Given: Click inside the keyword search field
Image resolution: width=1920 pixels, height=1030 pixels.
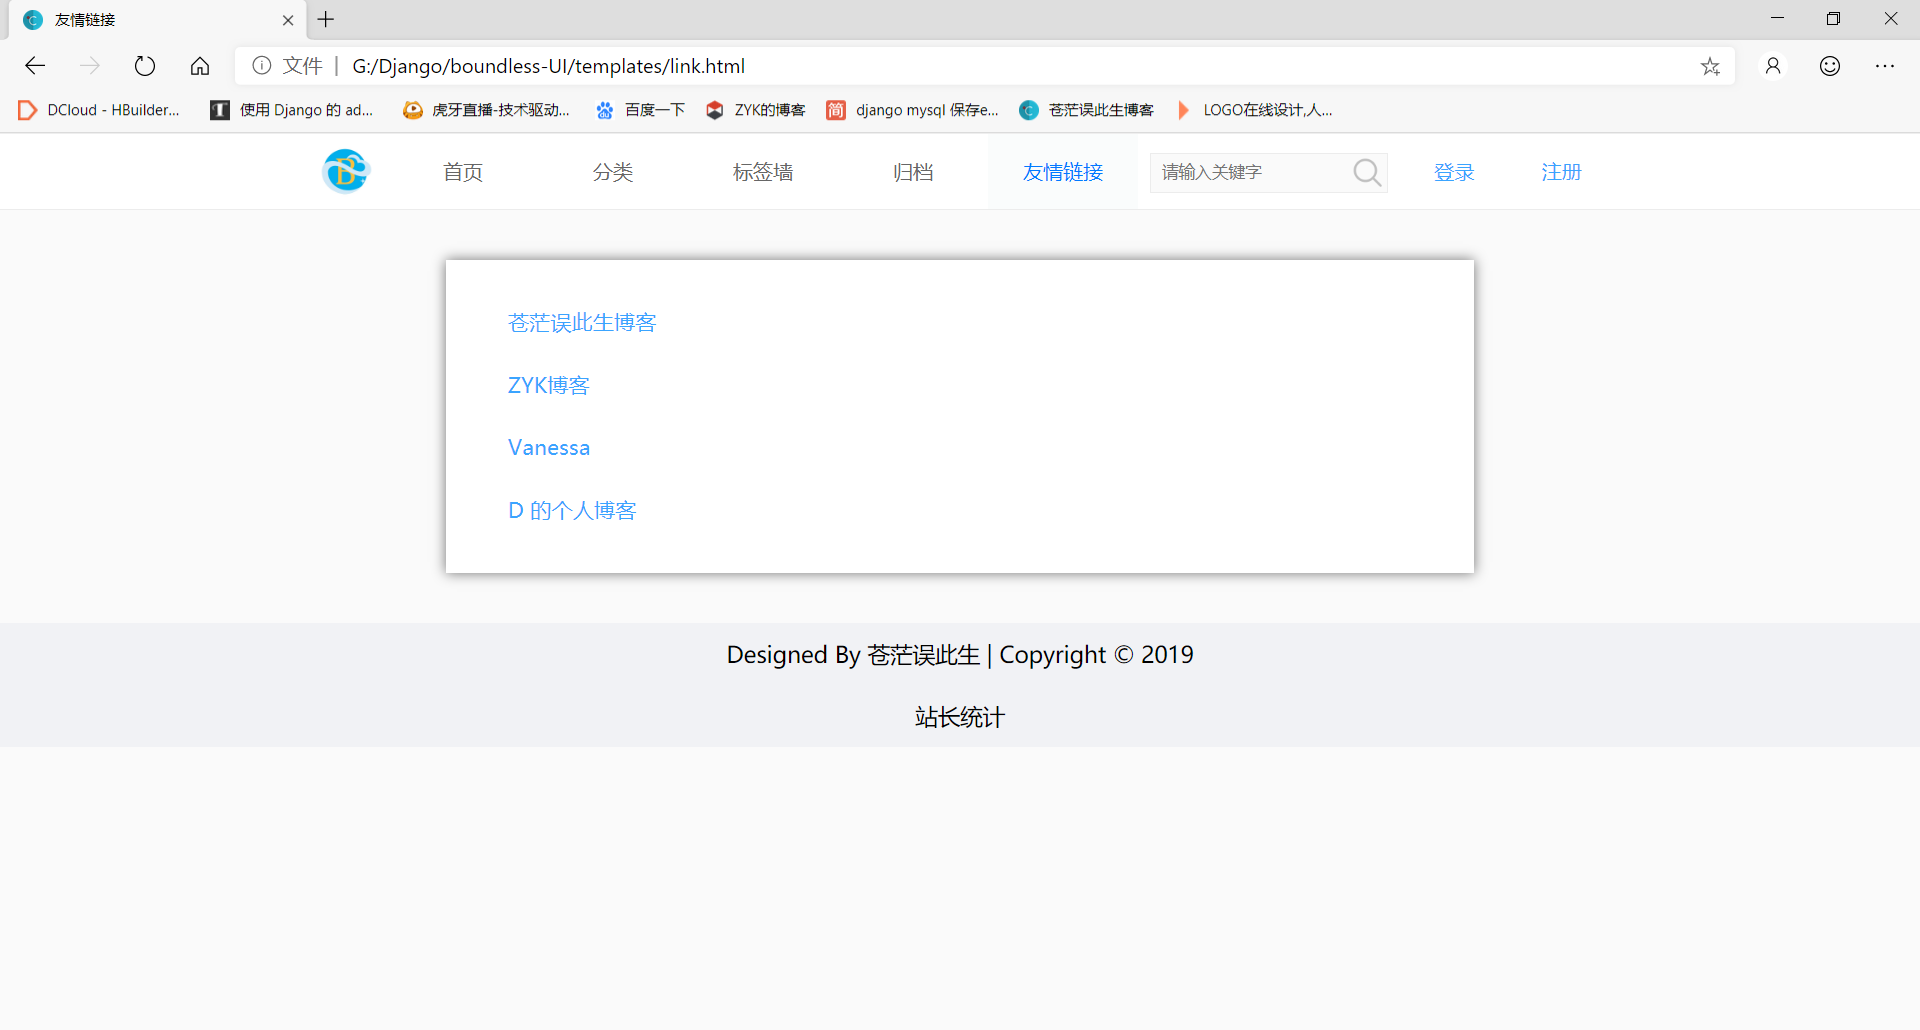Looking at the screenshot, I should (x=1248, y=172).
